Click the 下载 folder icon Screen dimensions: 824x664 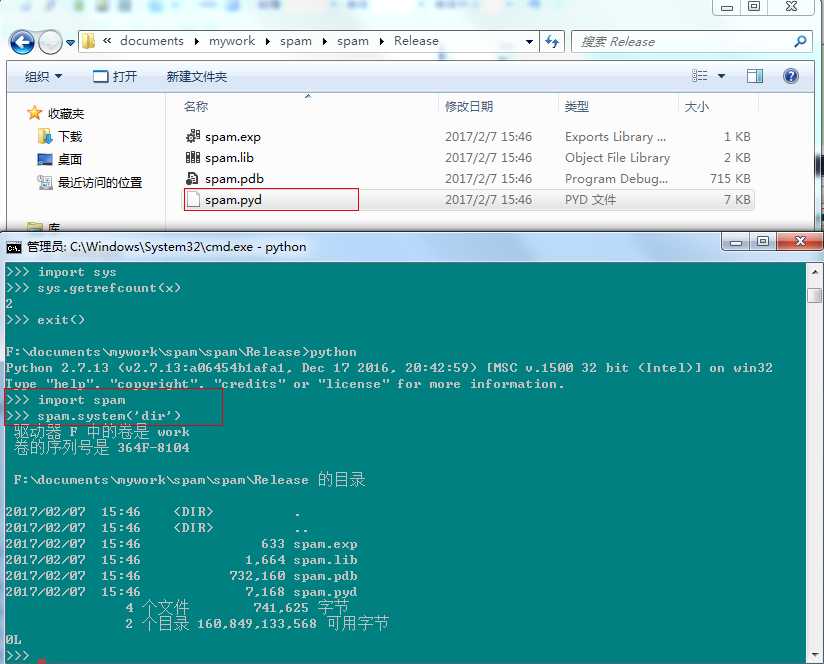pos(45,136)
